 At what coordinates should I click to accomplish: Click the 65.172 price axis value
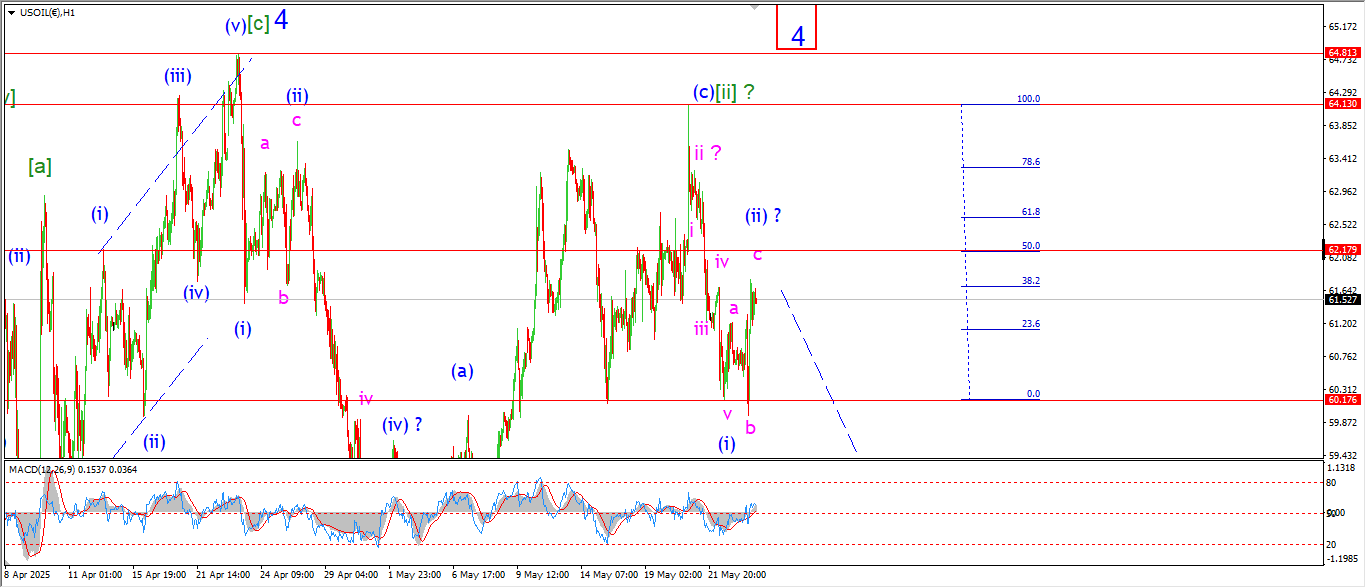point(1342,26)
